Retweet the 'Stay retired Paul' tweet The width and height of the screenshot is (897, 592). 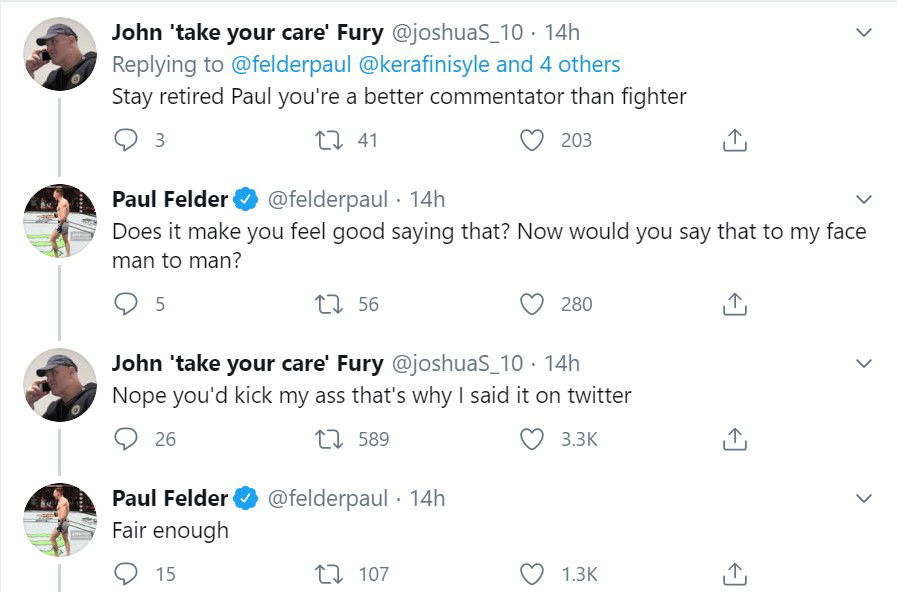point(329,141)
